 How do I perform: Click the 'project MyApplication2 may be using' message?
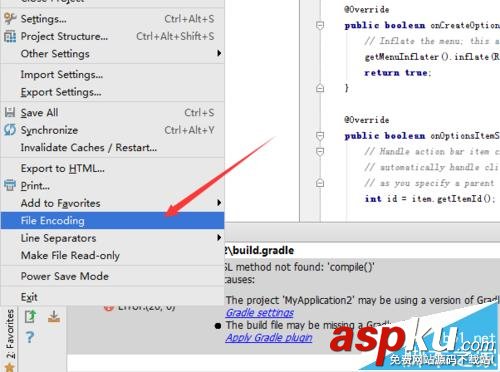pyautogui.click(x=362, y=300)
